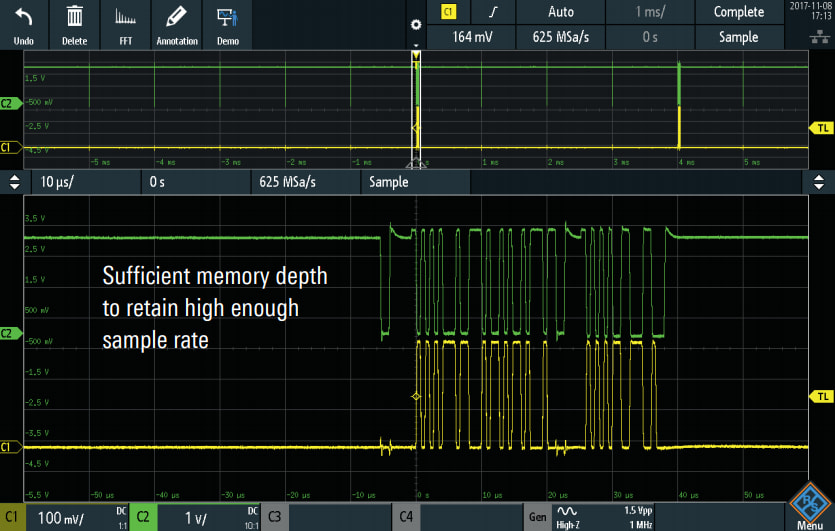Image resolution: width=835 pixels, height=531 pixels.
Task: Click the TL trigger level marker in zoom window
Action: (x=822, y=396)
